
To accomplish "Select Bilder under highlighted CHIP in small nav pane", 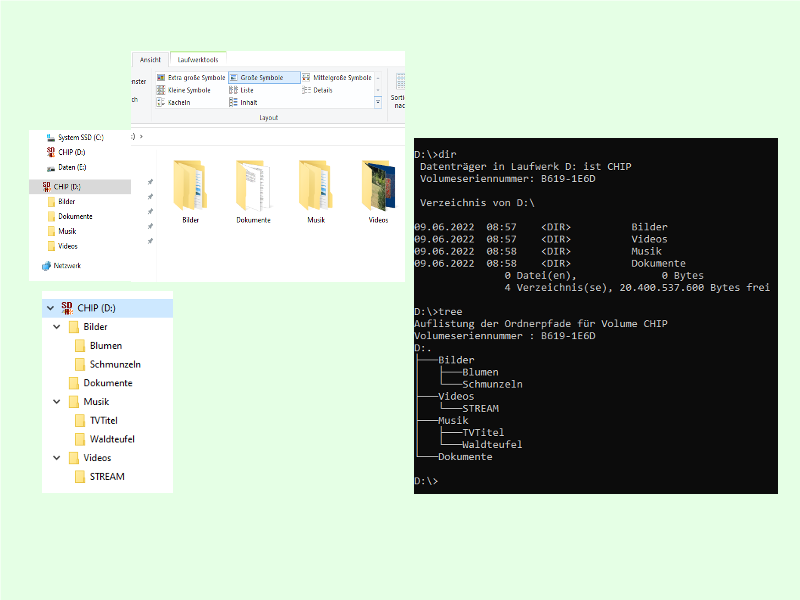I will tap(61, 202).
